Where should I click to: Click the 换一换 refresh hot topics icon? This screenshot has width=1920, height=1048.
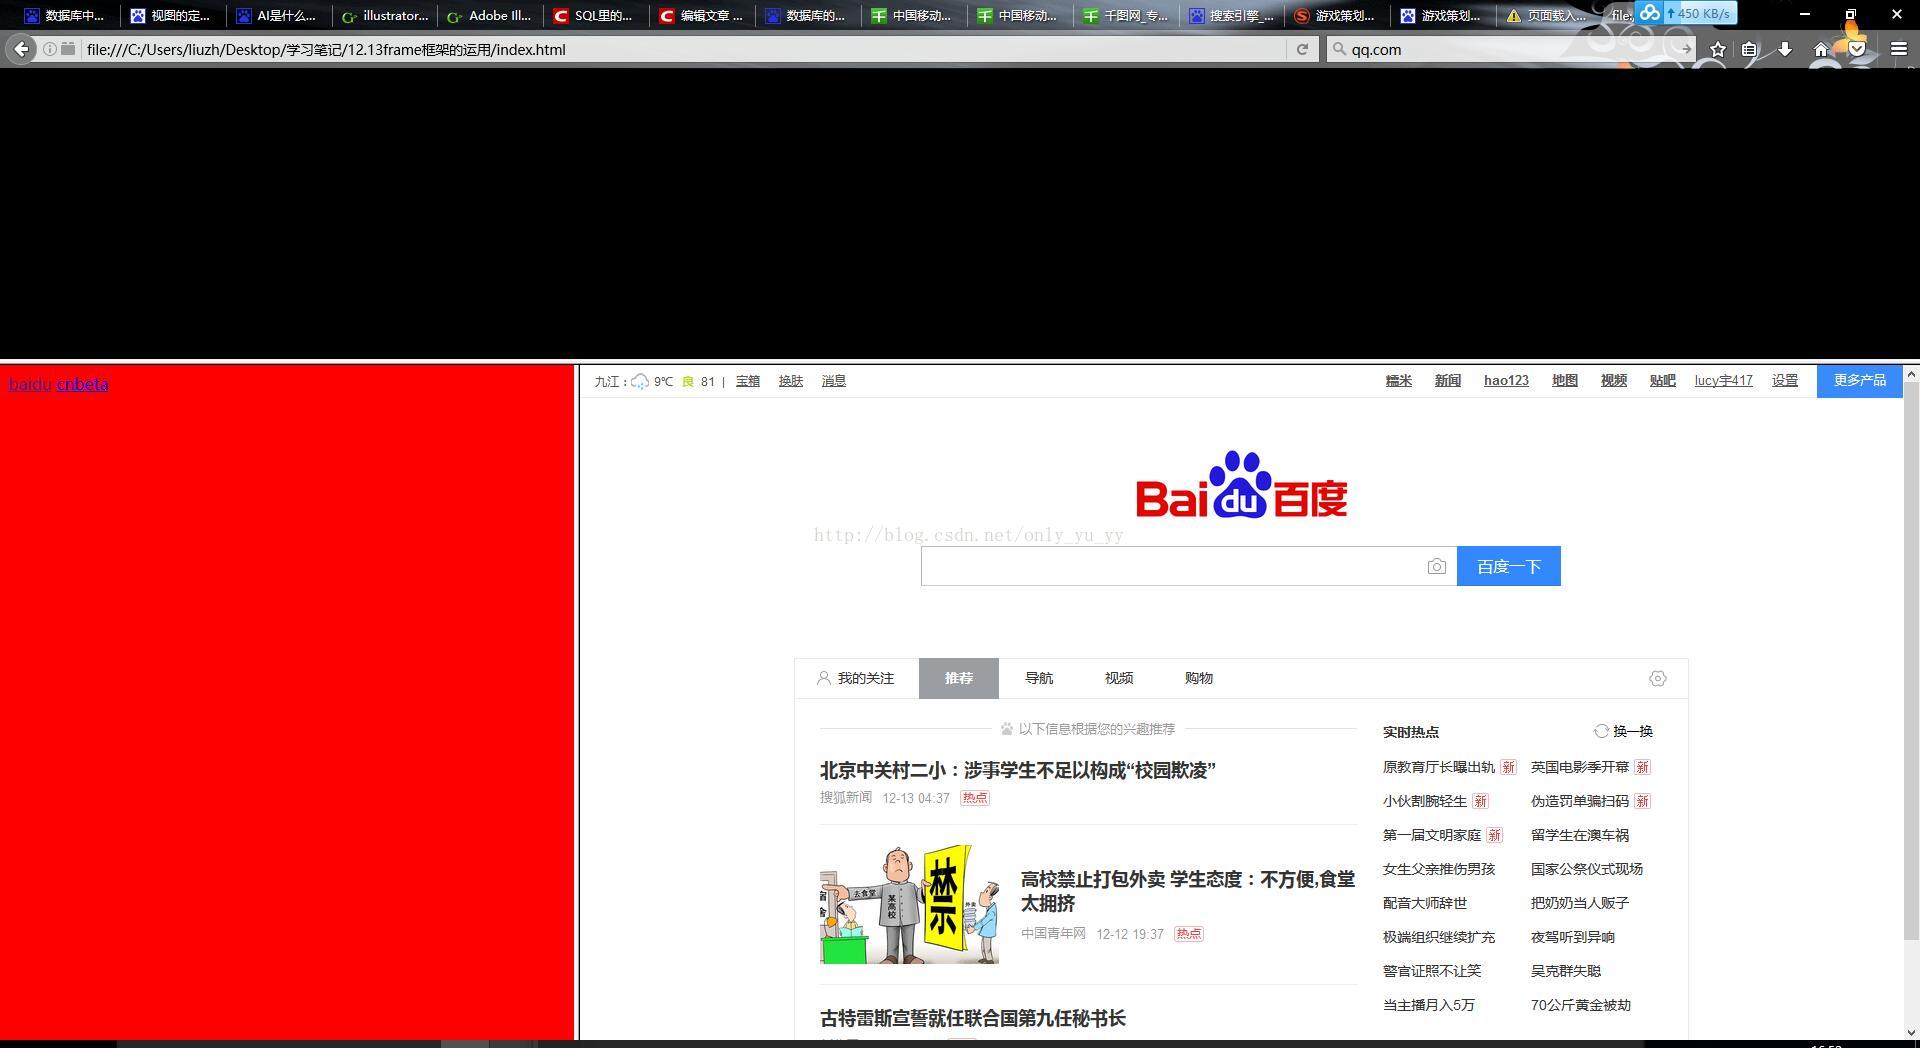point(1601,732)
